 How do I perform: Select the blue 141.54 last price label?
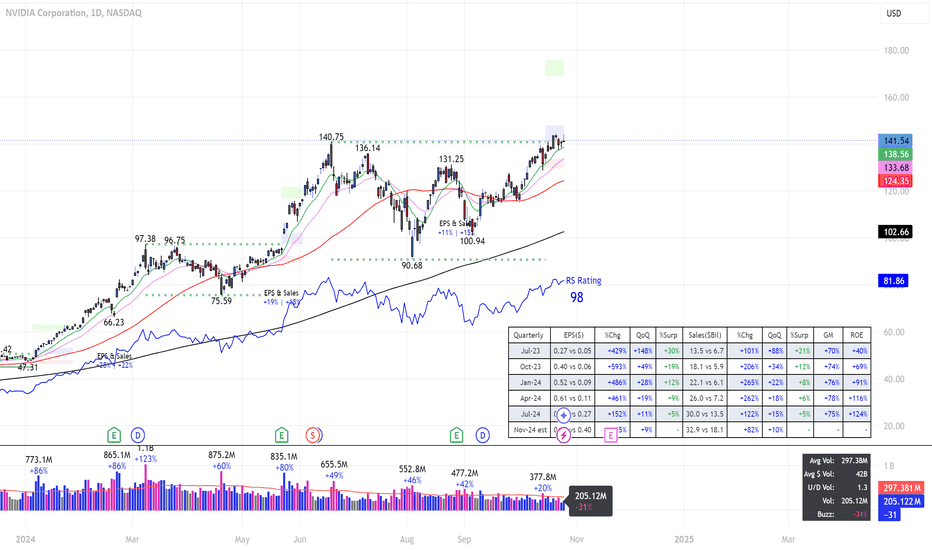pyautogui.click(x=896, y=141)
